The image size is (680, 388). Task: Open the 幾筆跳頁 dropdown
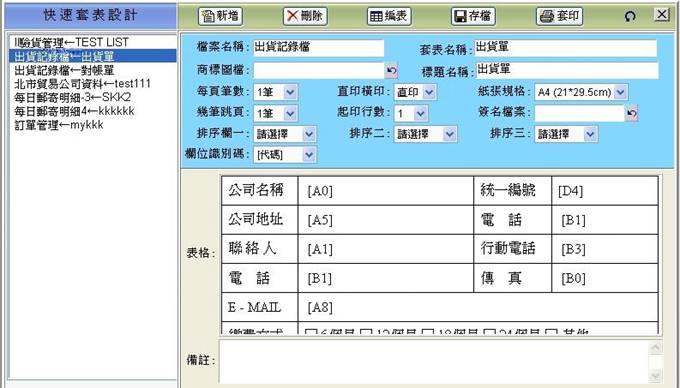point(275,114)
